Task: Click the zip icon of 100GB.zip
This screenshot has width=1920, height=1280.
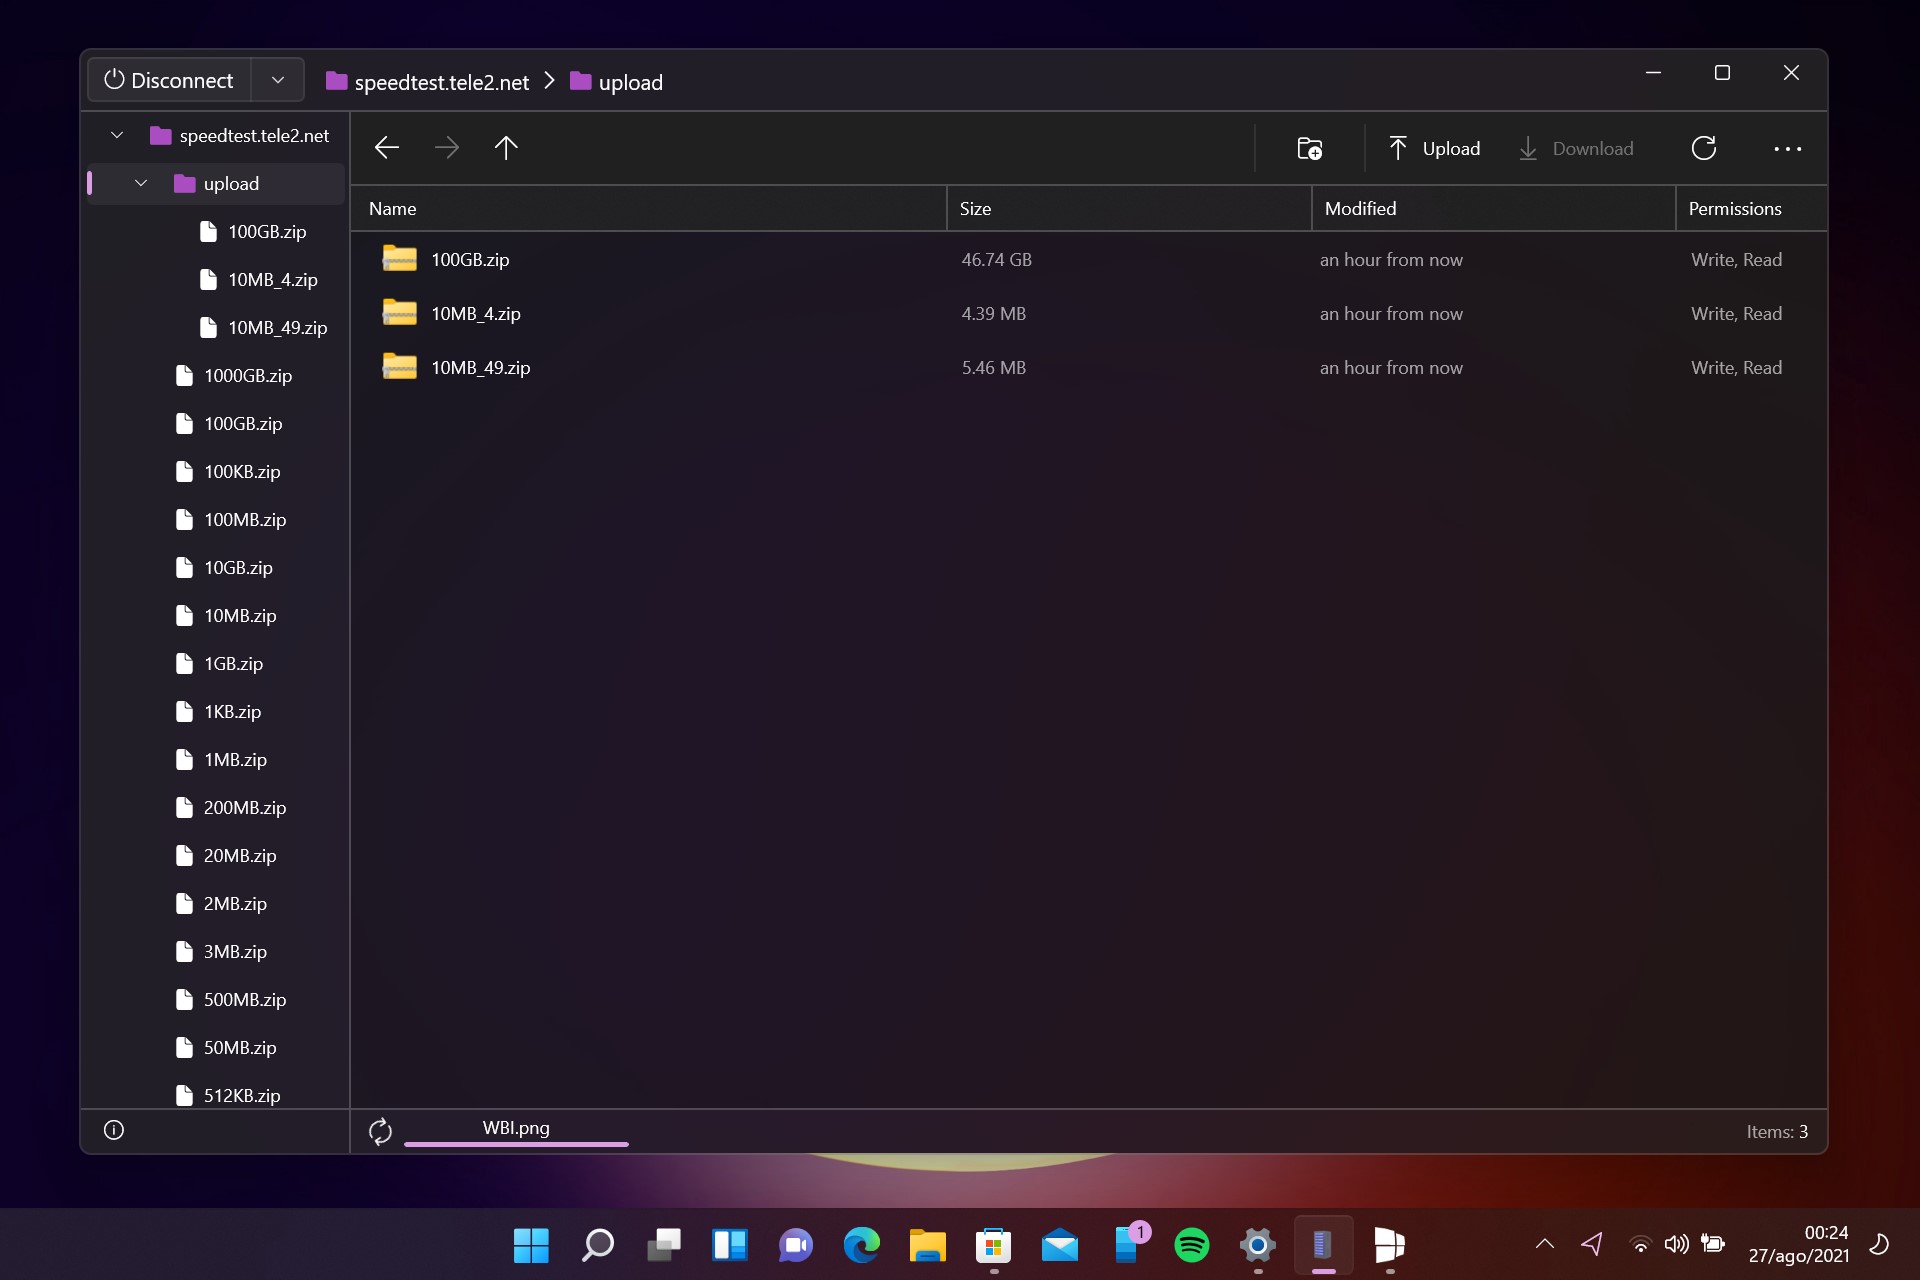Action: tap(399, 259)
